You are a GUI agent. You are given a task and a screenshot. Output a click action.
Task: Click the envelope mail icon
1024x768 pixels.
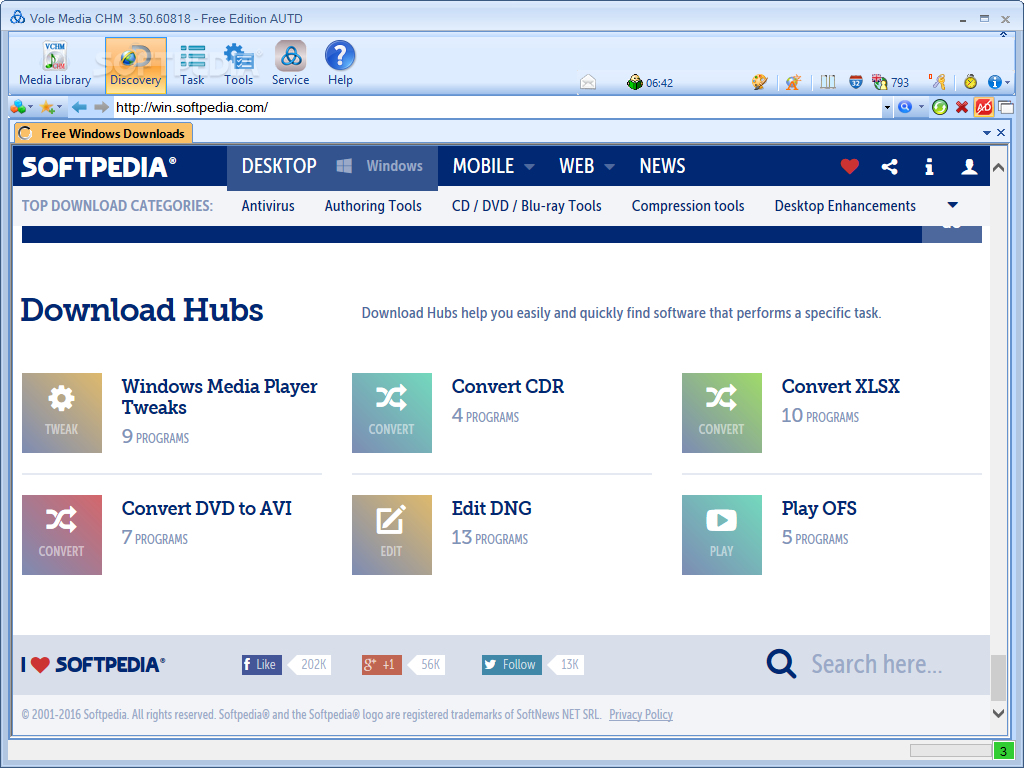[x=588, y=82]
